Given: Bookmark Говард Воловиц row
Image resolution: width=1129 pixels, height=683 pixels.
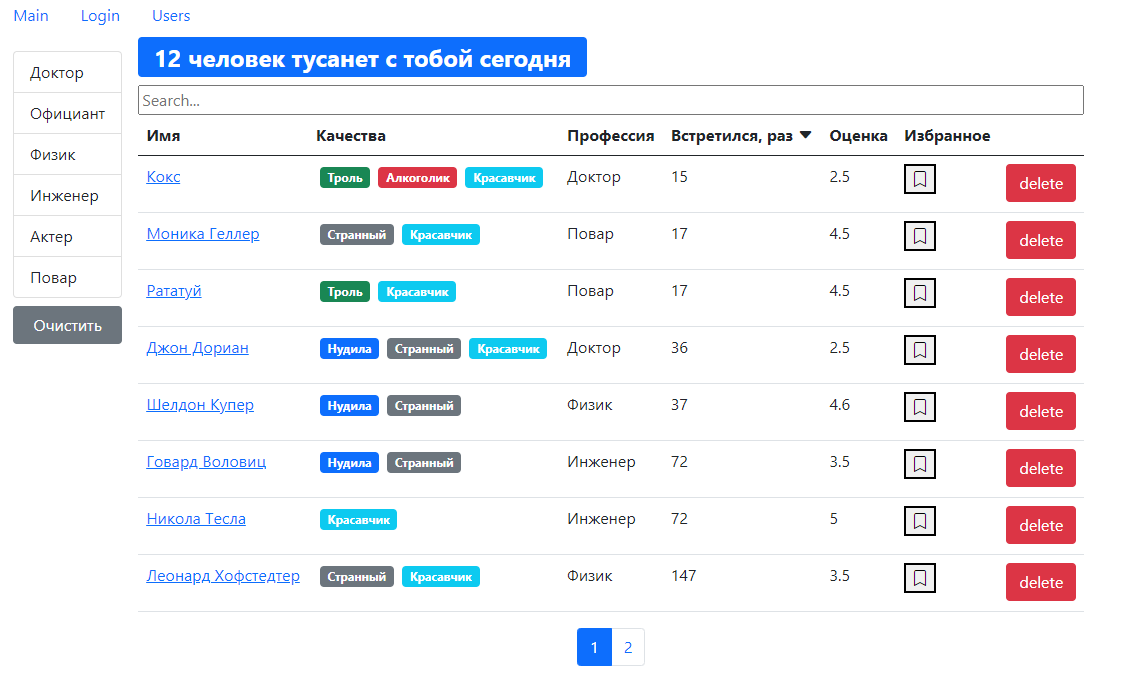Looking at the screenshot, I should coord(919,464).
